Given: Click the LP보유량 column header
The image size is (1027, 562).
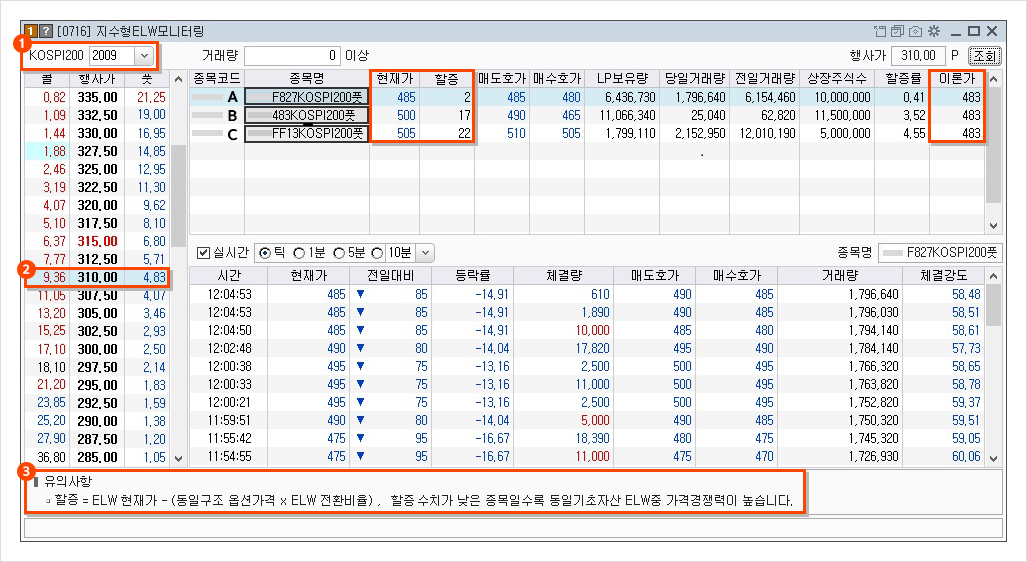Looking at the screenshot, I should point(622,79).
